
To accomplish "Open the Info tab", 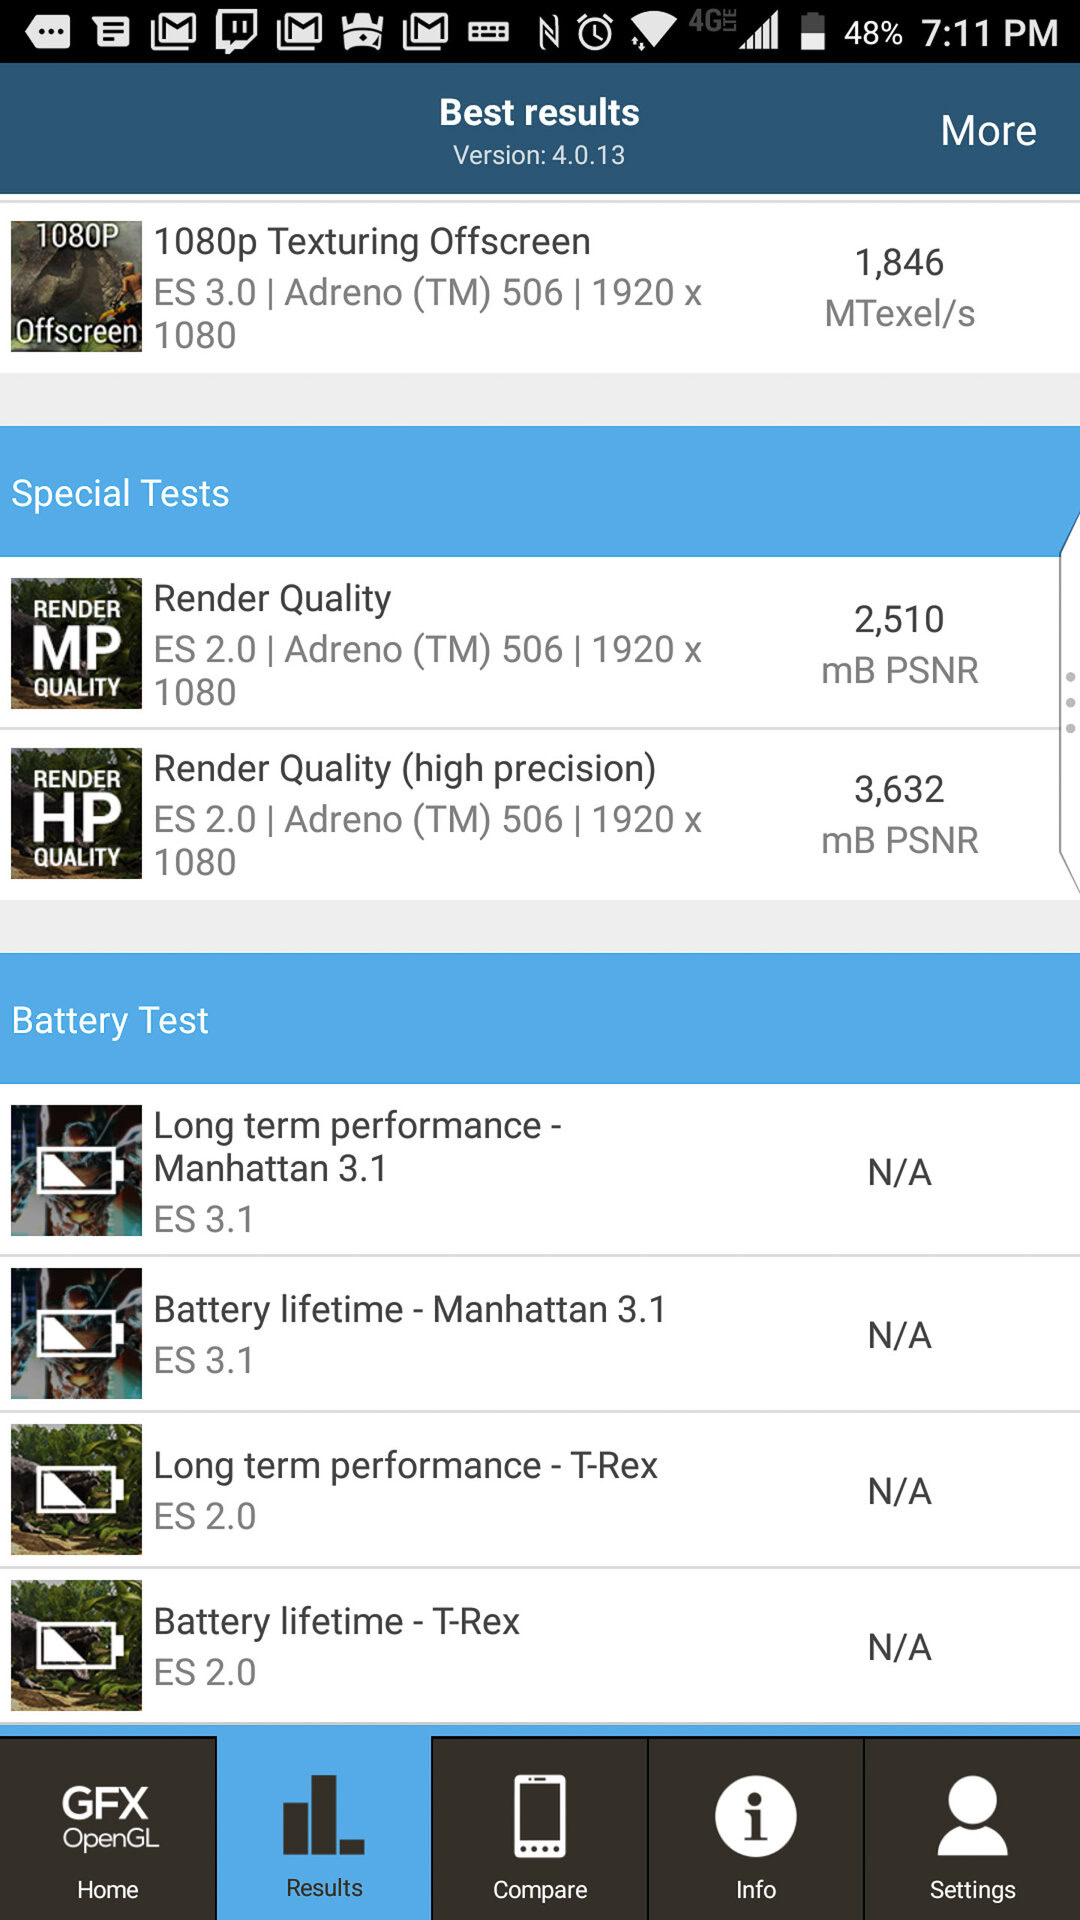I will (756, 1828).
